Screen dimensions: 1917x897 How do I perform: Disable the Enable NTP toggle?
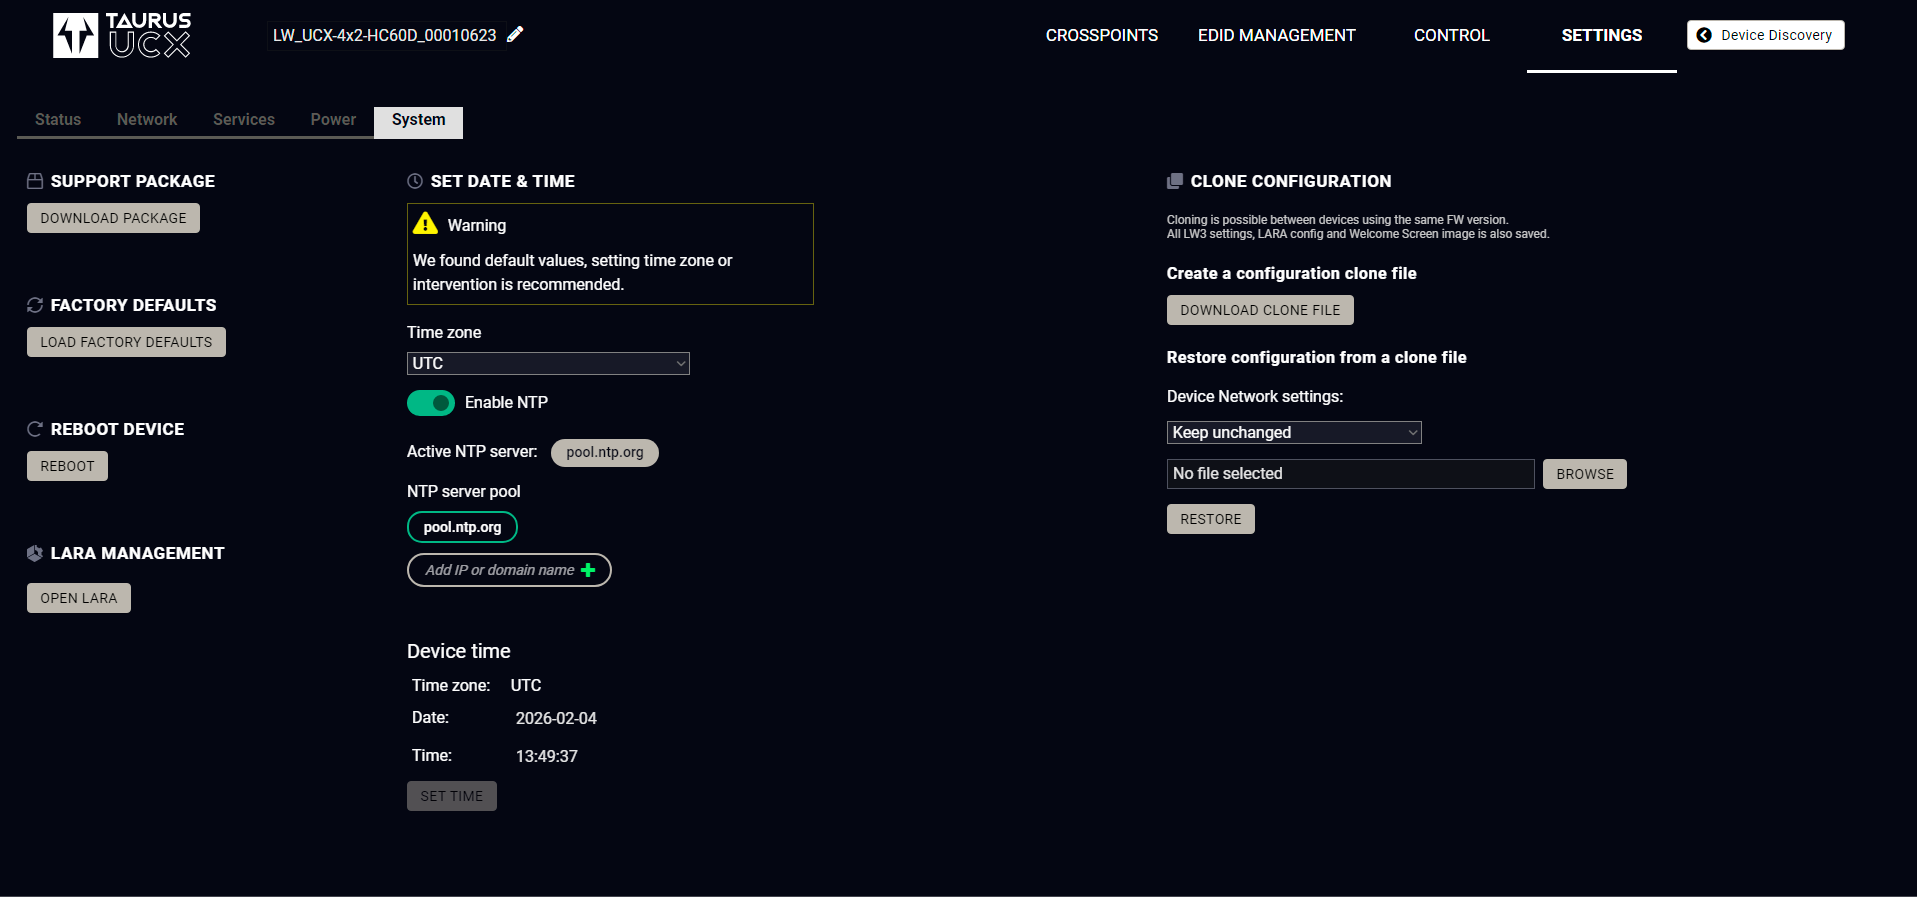click(431, 403)
